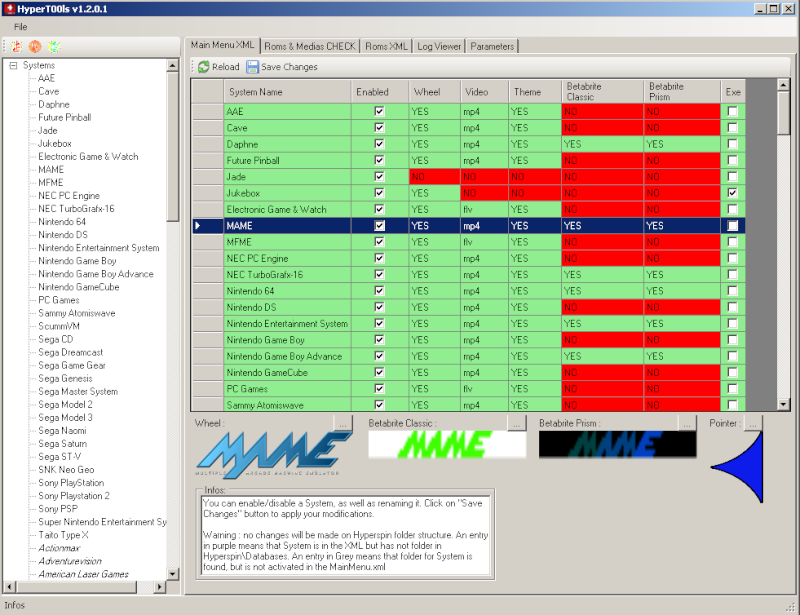Switch to the Parameters tab
The height and width of the screenshot is (615, 800).
pos(492,46)
